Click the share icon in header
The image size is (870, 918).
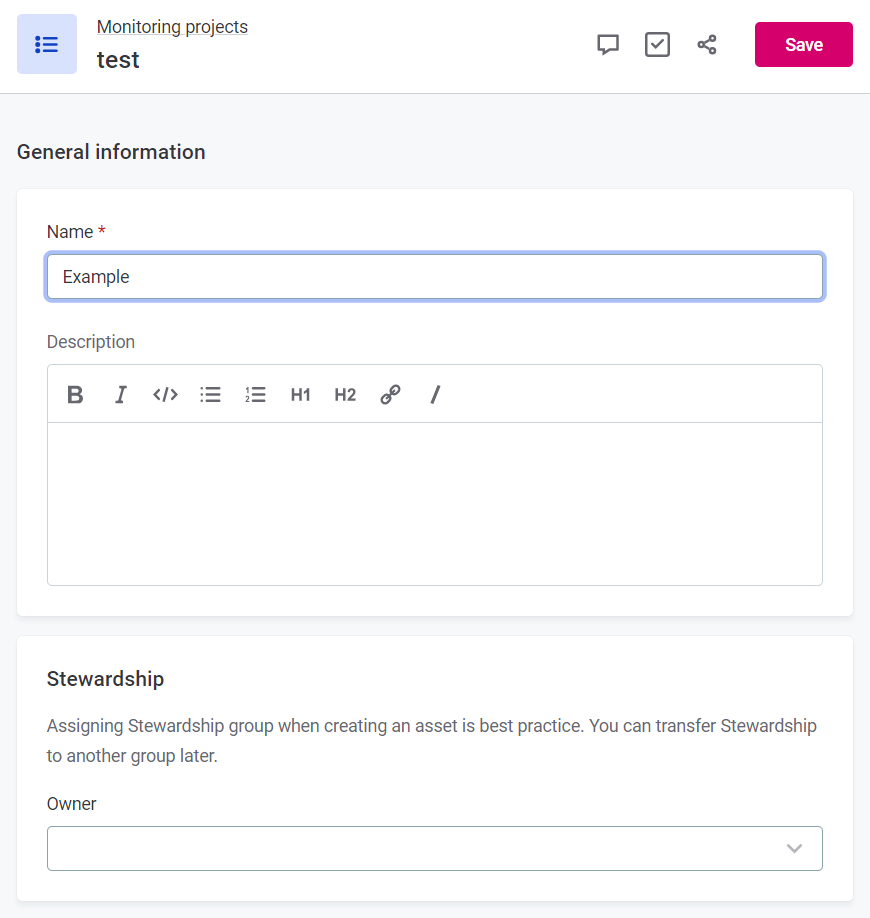point(707,45)
